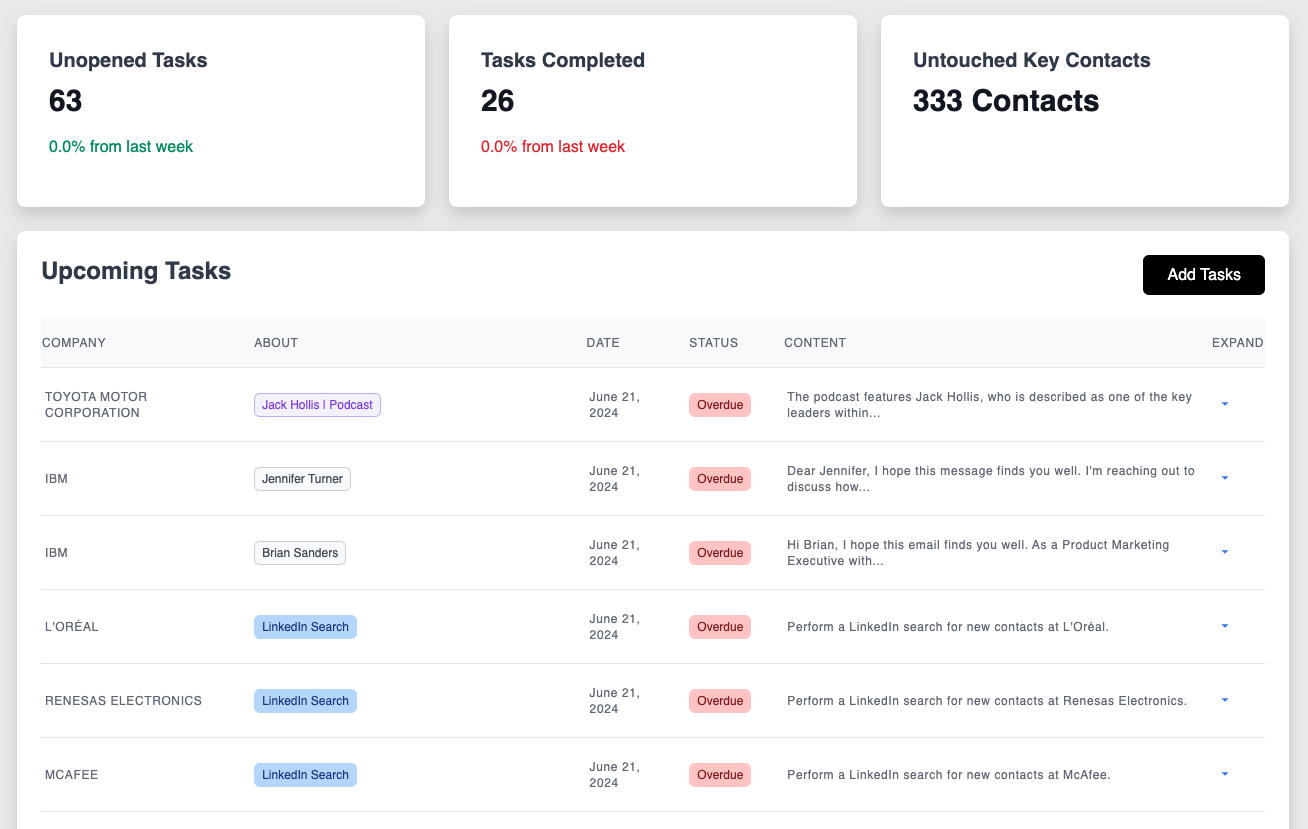Image resolution: width=1308 pixels, height=829 pixels.
Task: Click the L'Oréal LinkedIn search description
Action: 948,627
